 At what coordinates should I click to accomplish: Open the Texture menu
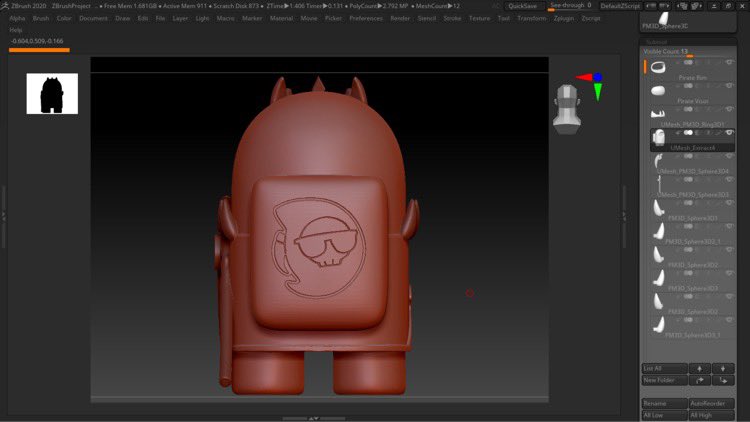coord(479,18)
